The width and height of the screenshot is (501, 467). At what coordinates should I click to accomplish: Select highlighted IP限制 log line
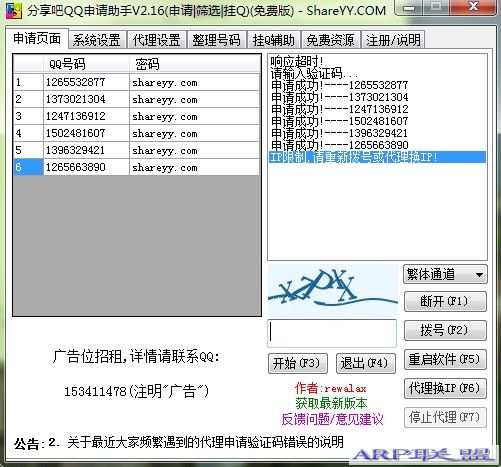377,157
